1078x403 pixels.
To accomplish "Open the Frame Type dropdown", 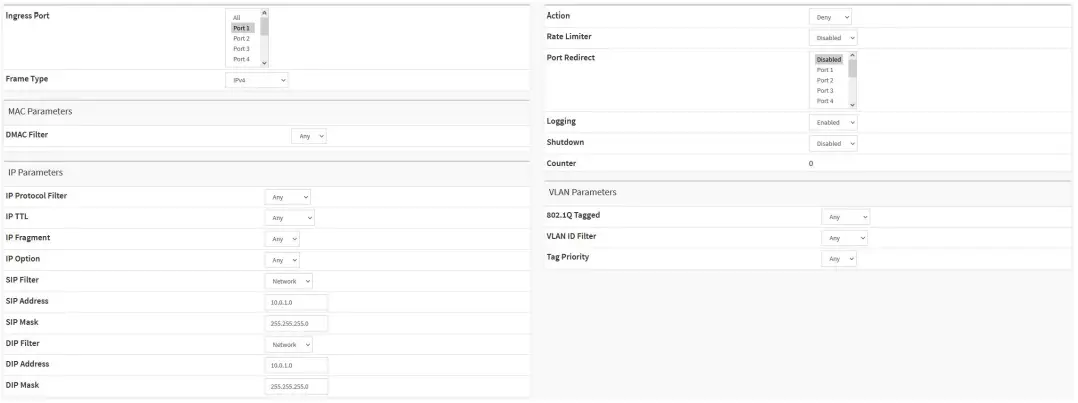I will 256,79.
